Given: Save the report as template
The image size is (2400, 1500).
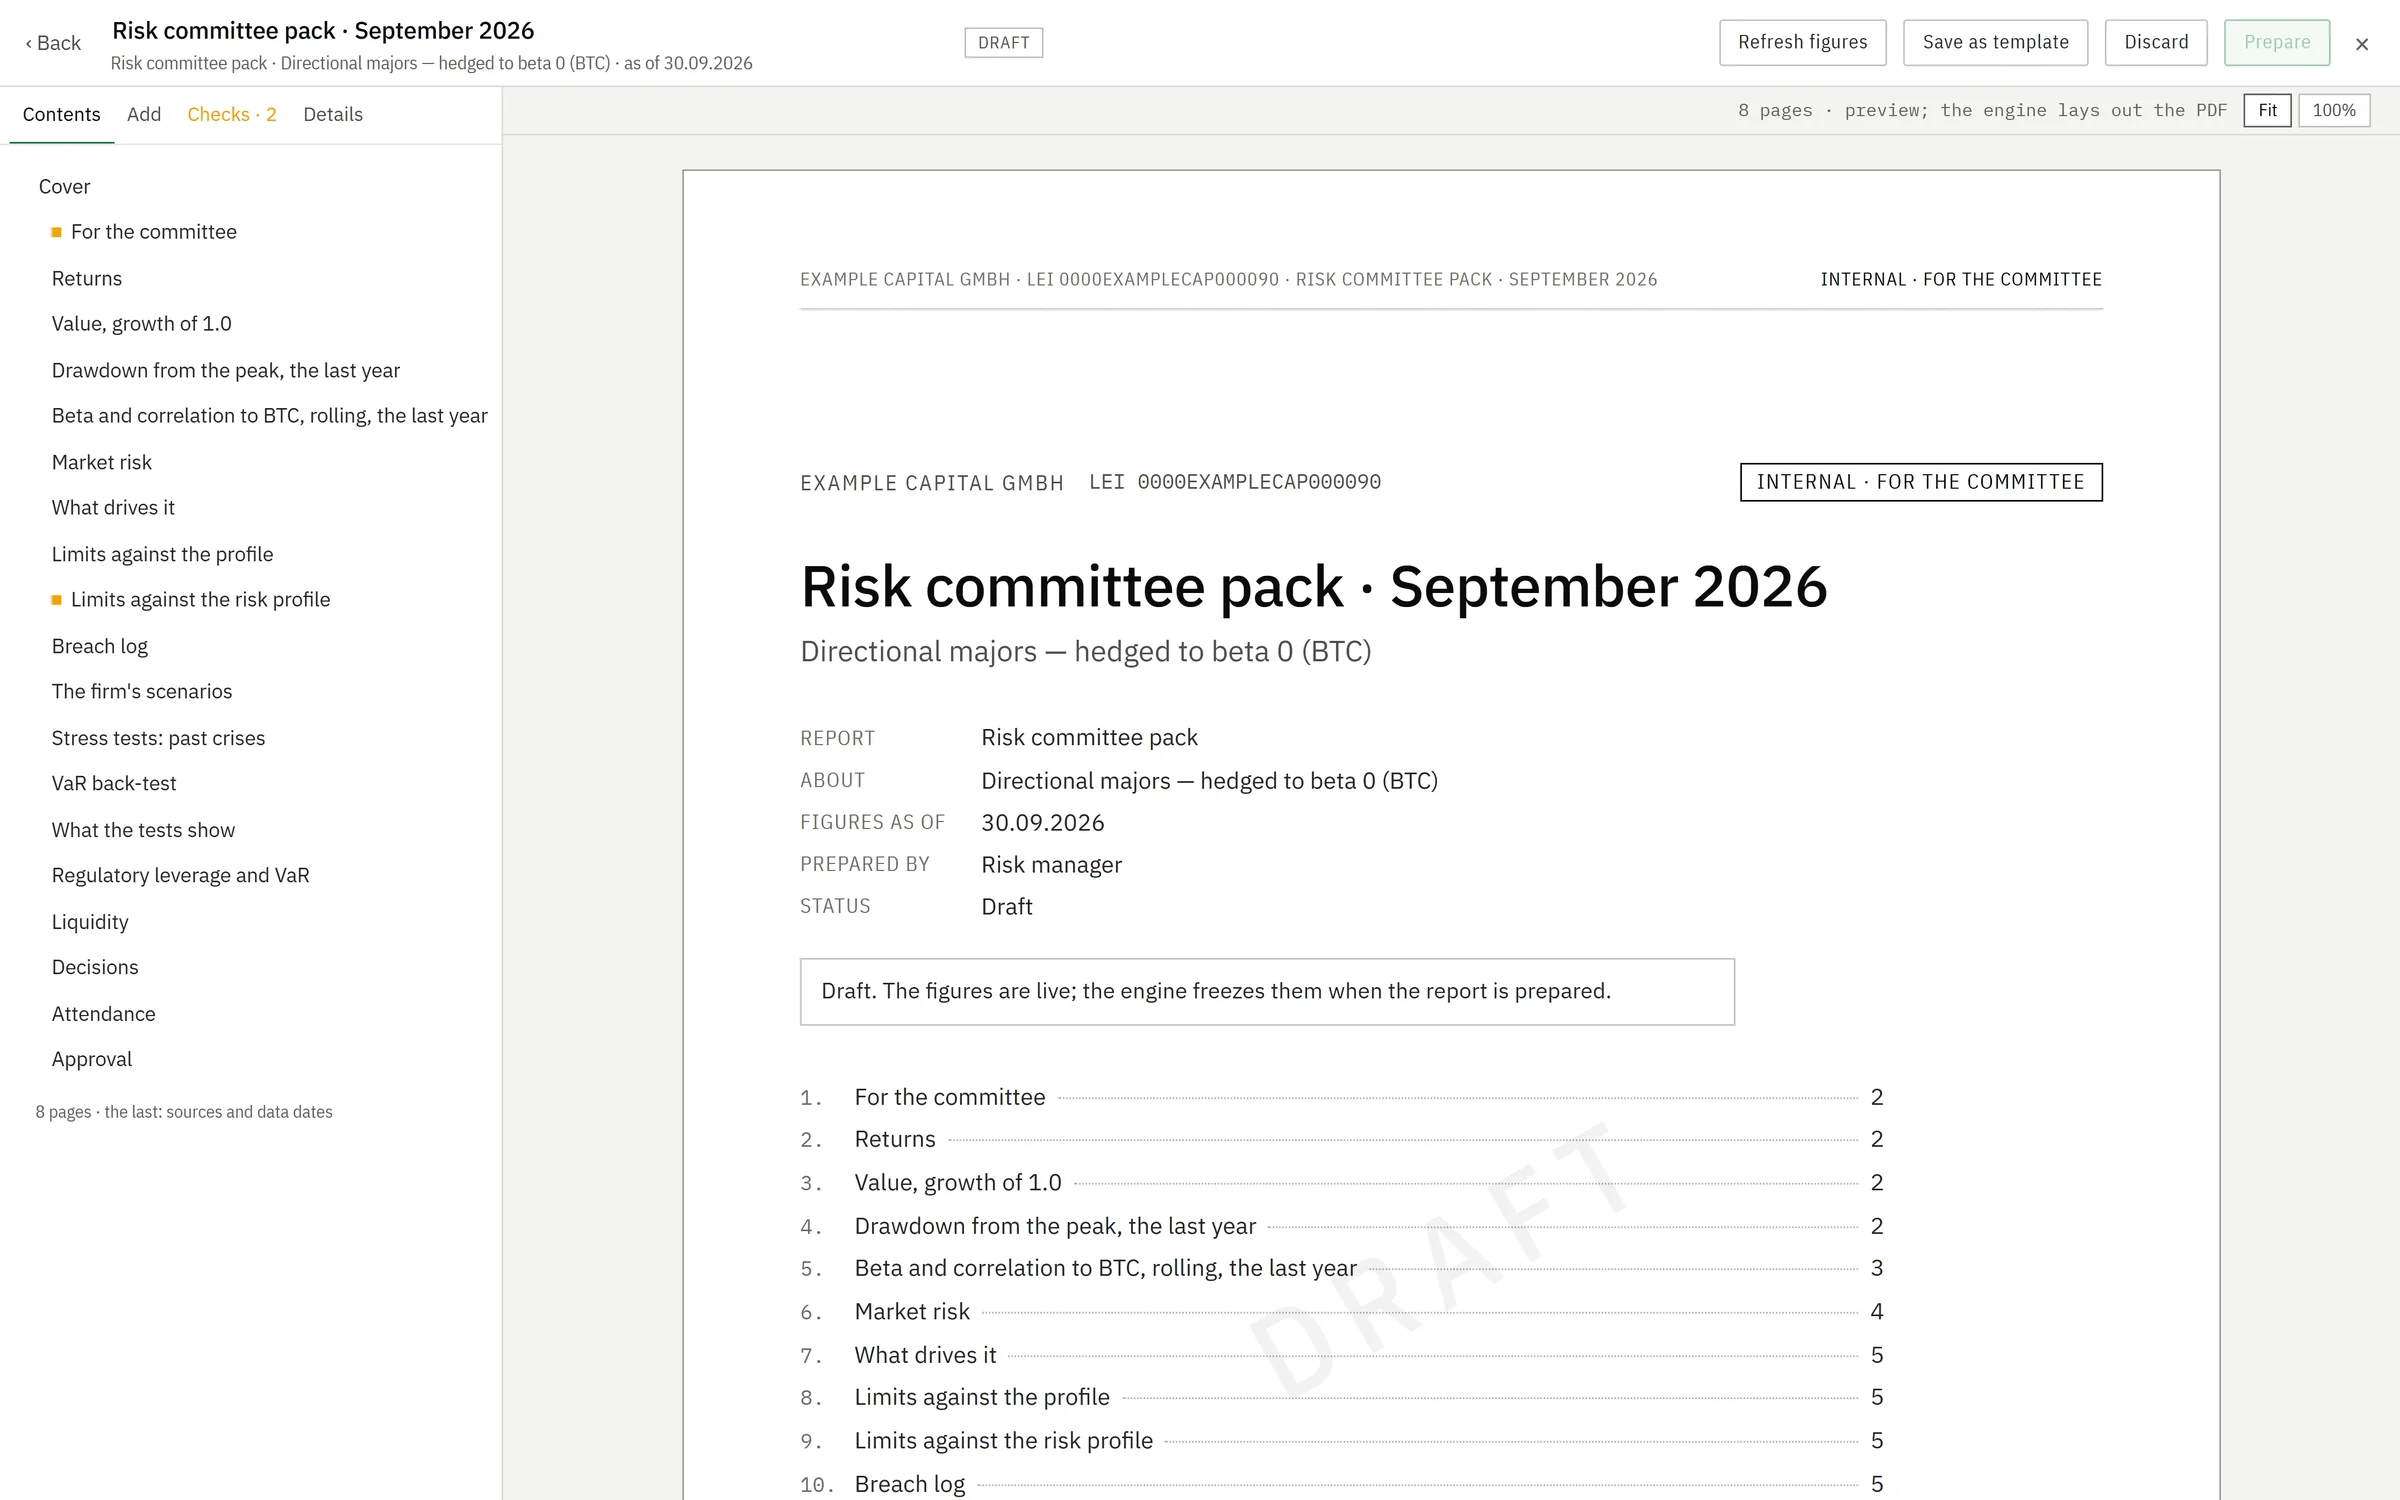Looking at the screenshot, I should (1995, 42).
